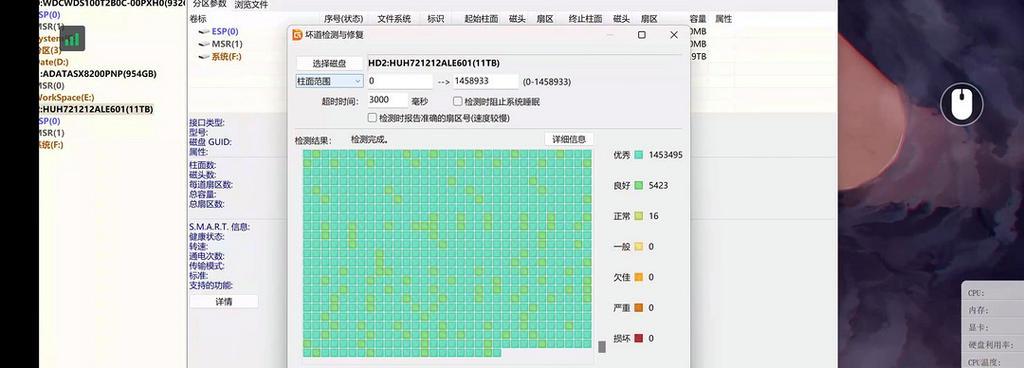Screen dimensions: 1024x368
Task: Select the 分区(3) entry in the tree
Action: [x=50, y=50]
